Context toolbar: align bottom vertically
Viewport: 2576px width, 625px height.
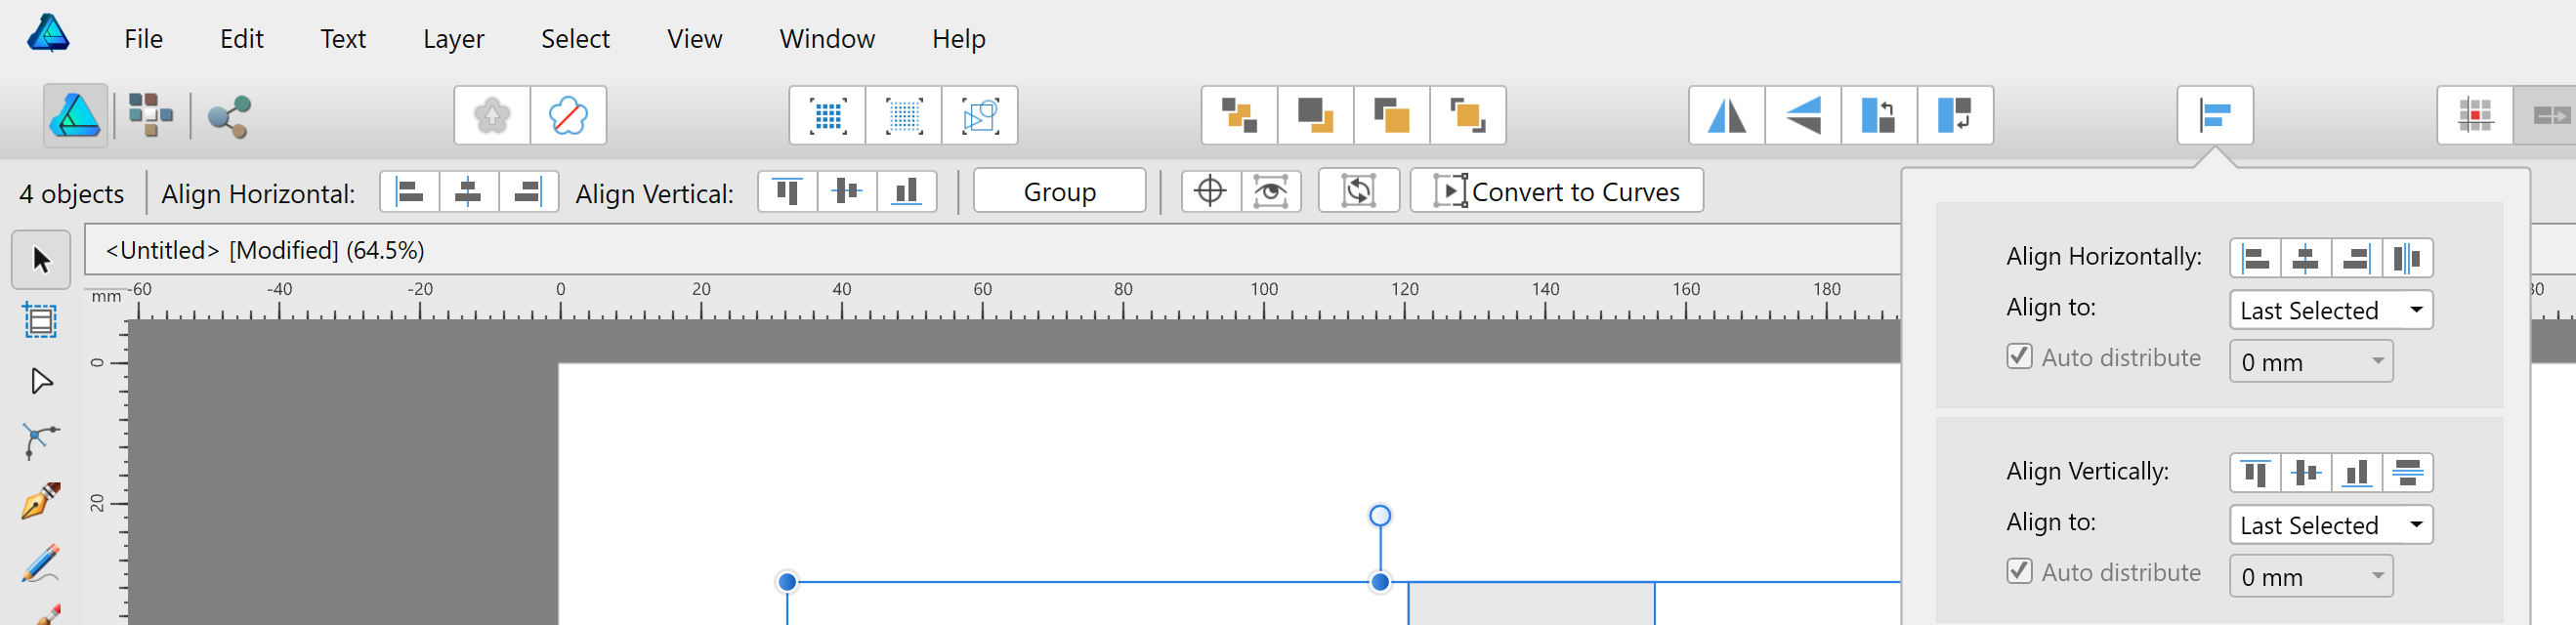(906, 191)
